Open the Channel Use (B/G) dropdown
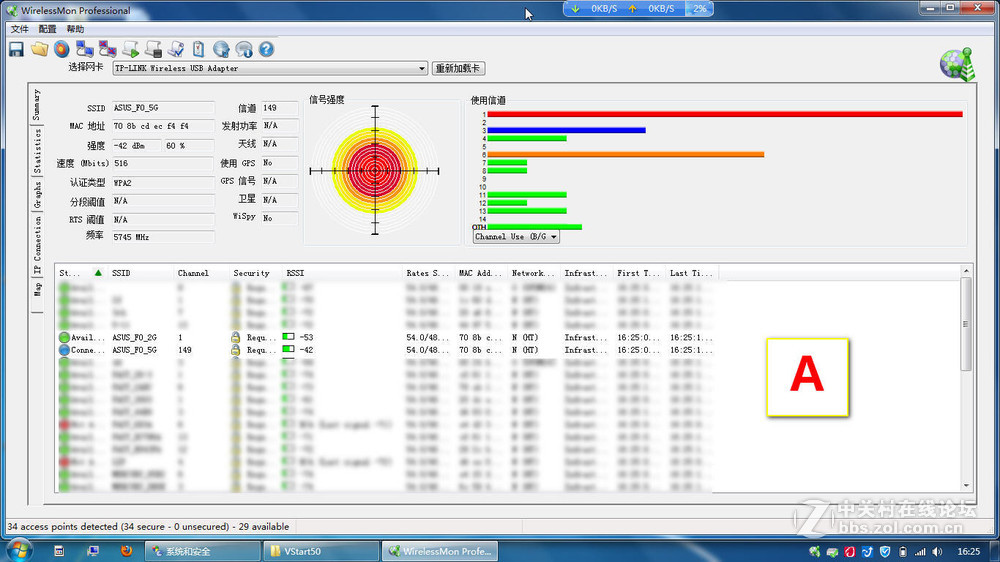Viewport: 1000px width, 562px height. (516, 237)
